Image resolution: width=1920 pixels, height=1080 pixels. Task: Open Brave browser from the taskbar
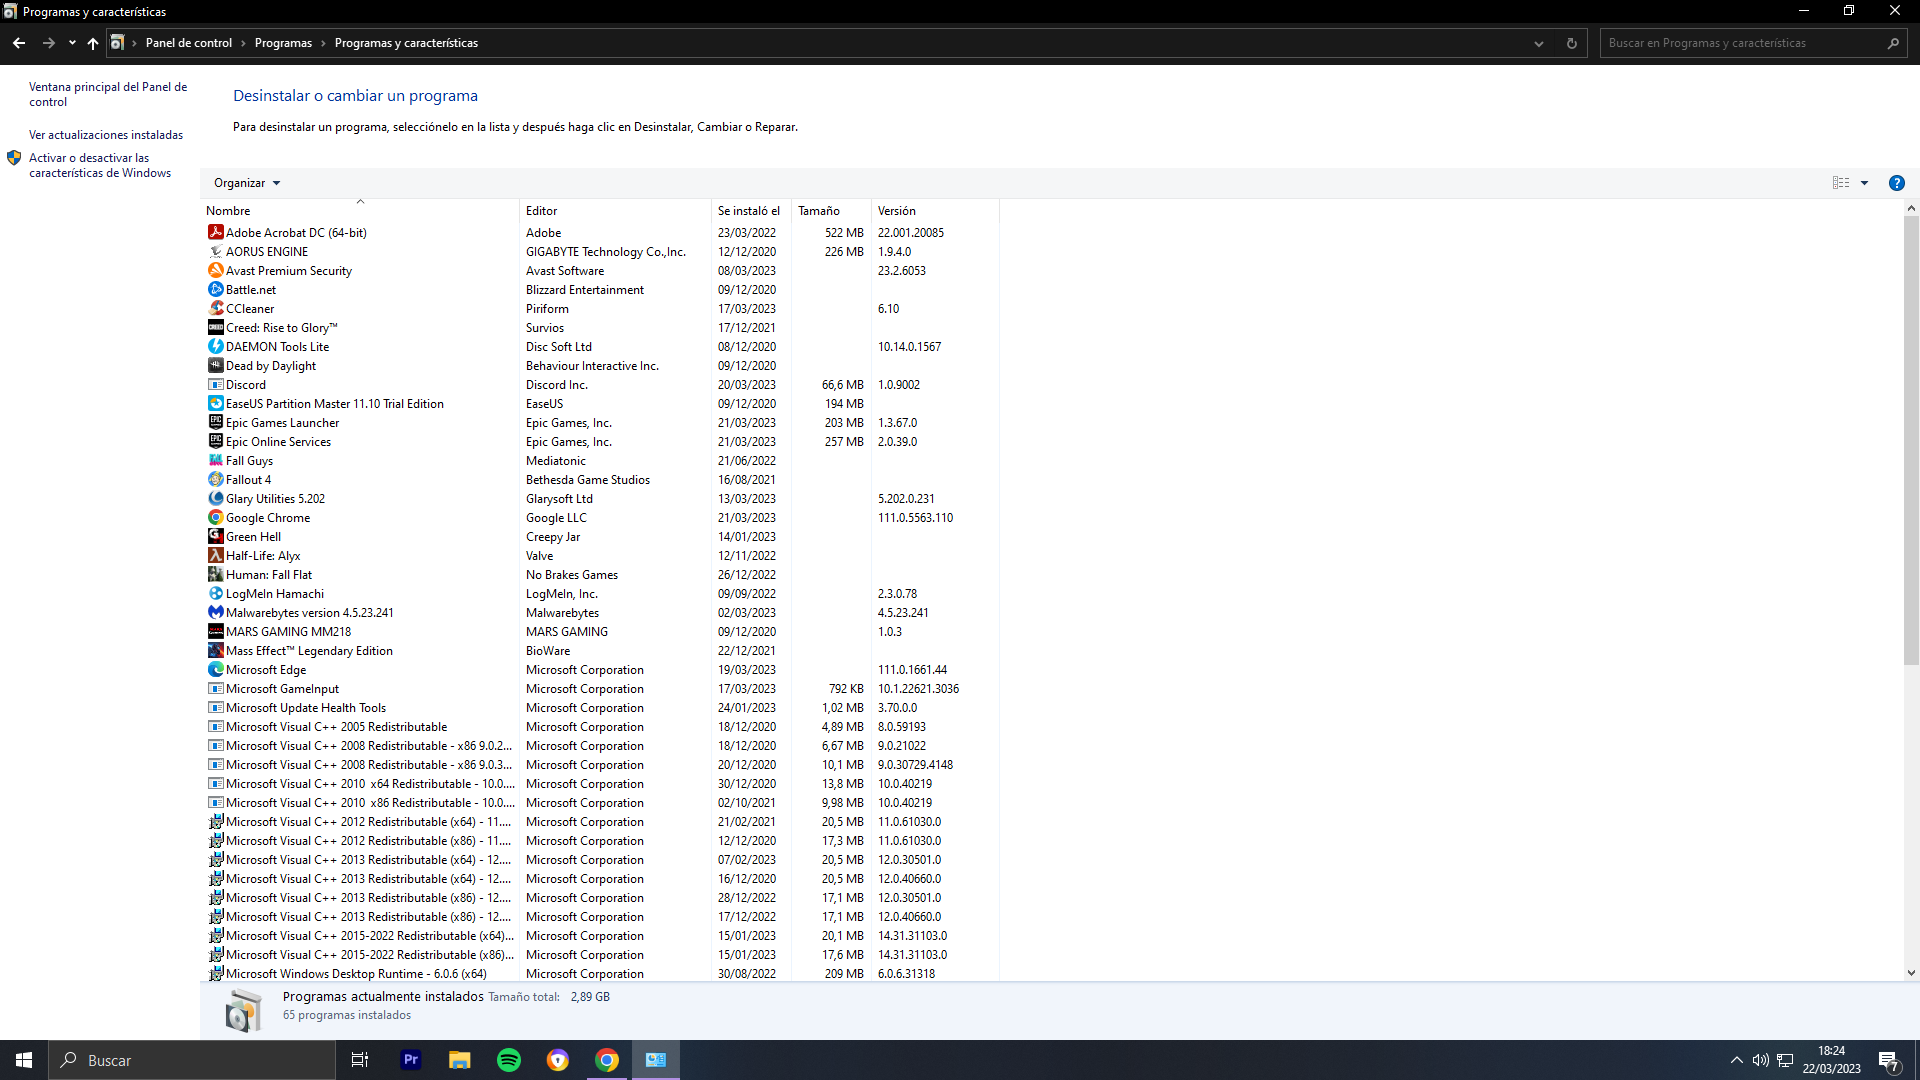pos(558,1060)
